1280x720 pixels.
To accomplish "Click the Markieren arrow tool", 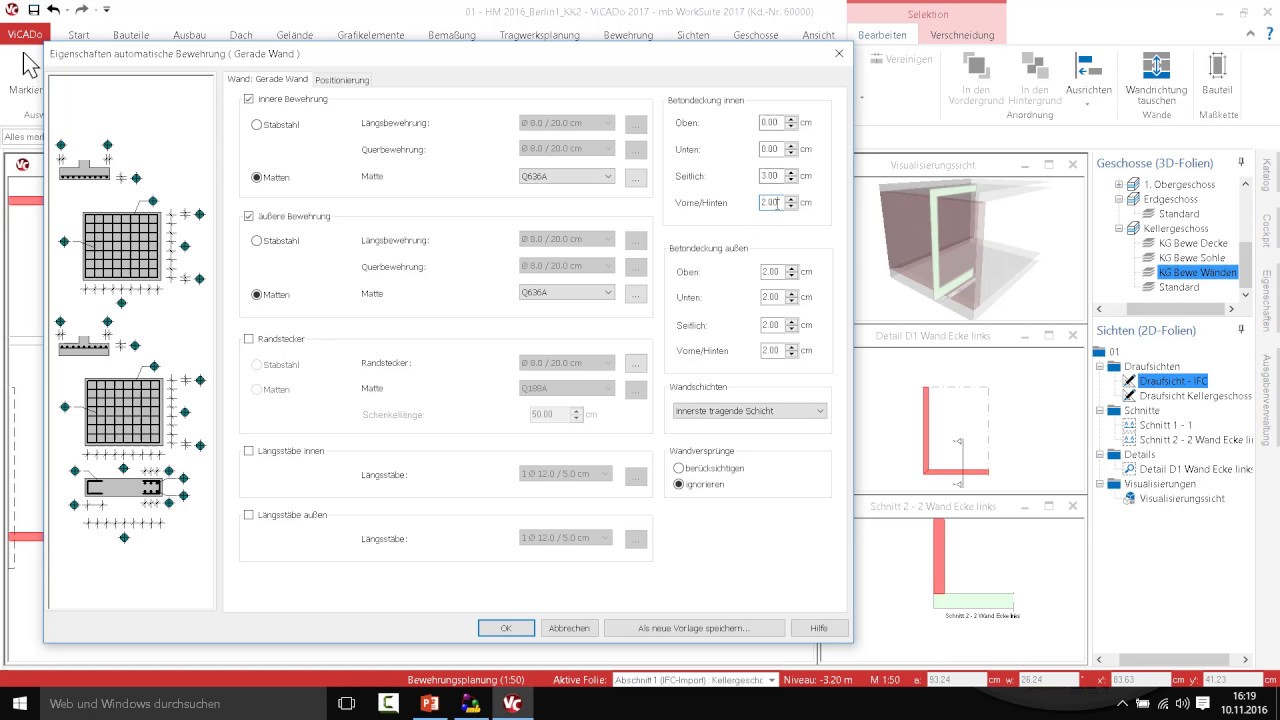I will click(x=31, y=65).
